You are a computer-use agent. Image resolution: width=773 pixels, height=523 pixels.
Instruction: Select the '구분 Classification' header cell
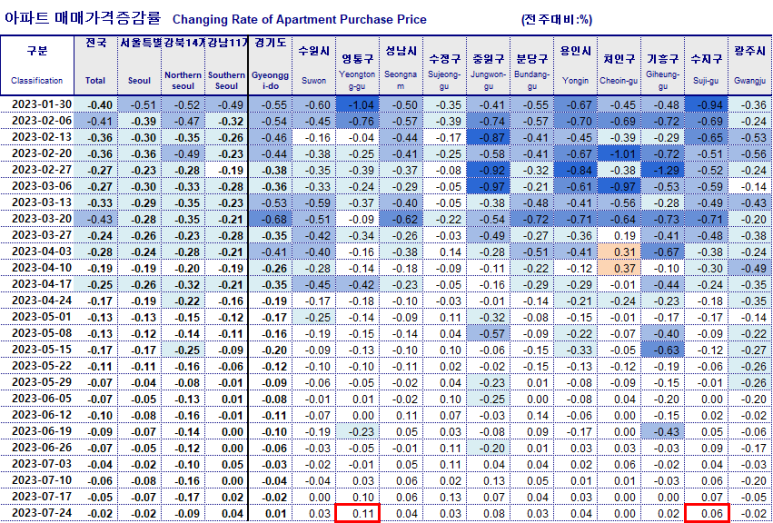pyautogui.click(x=37, y=65)
